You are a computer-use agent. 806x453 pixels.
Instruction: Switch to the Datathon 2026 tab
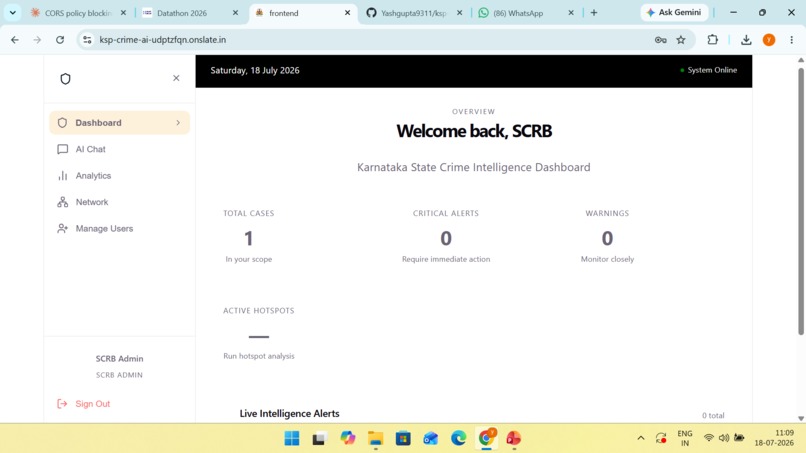coord(182,13)
